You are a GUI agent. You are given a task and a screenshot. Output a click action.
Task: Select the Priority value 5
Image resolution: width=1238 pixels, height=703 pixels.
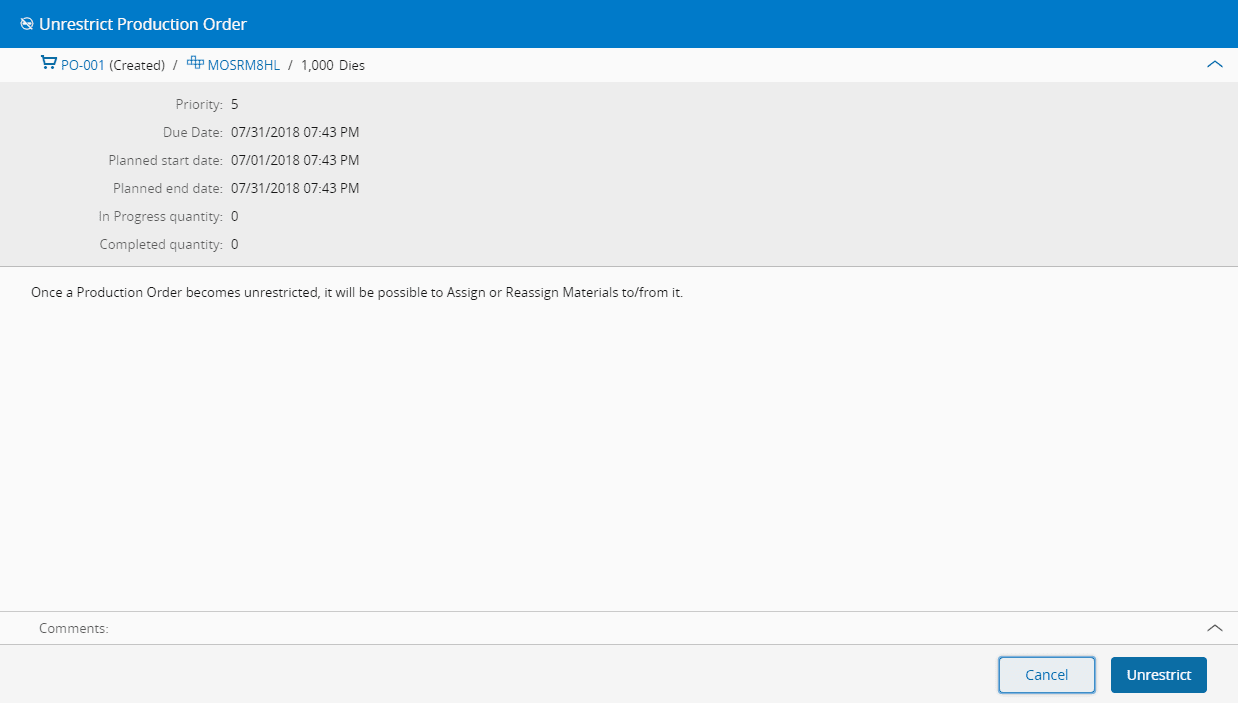pyautogui.click(x=235, y=104)
